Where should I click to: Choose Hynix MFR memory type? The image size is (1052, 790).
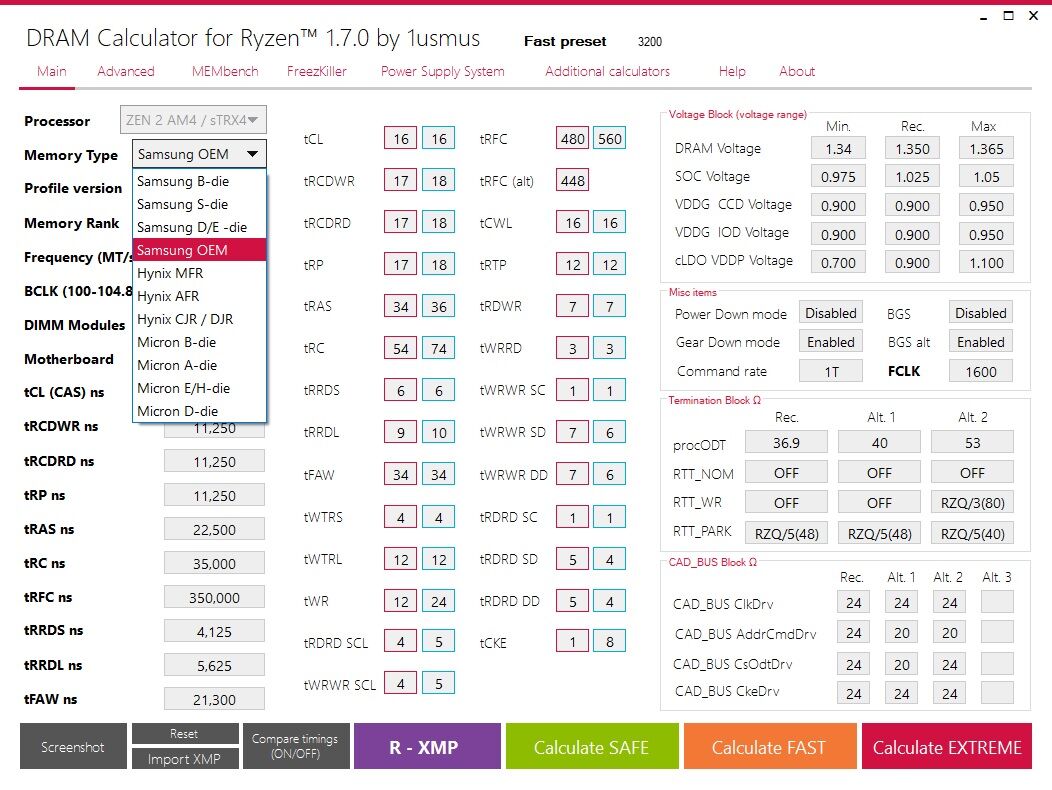(199, 273)
